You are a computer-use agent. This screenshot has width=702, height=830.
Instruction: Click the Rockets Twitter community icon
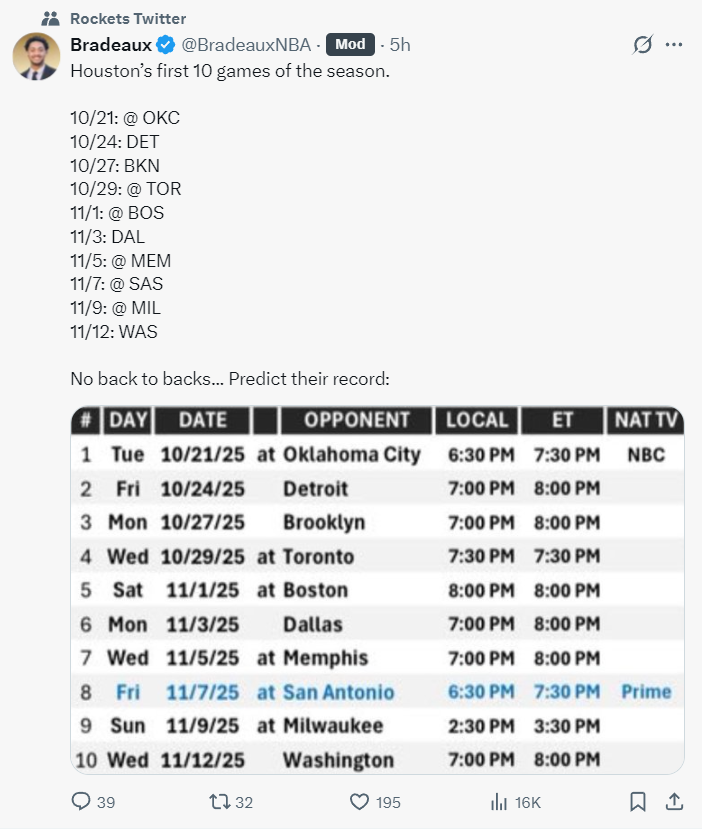point(51,19)
